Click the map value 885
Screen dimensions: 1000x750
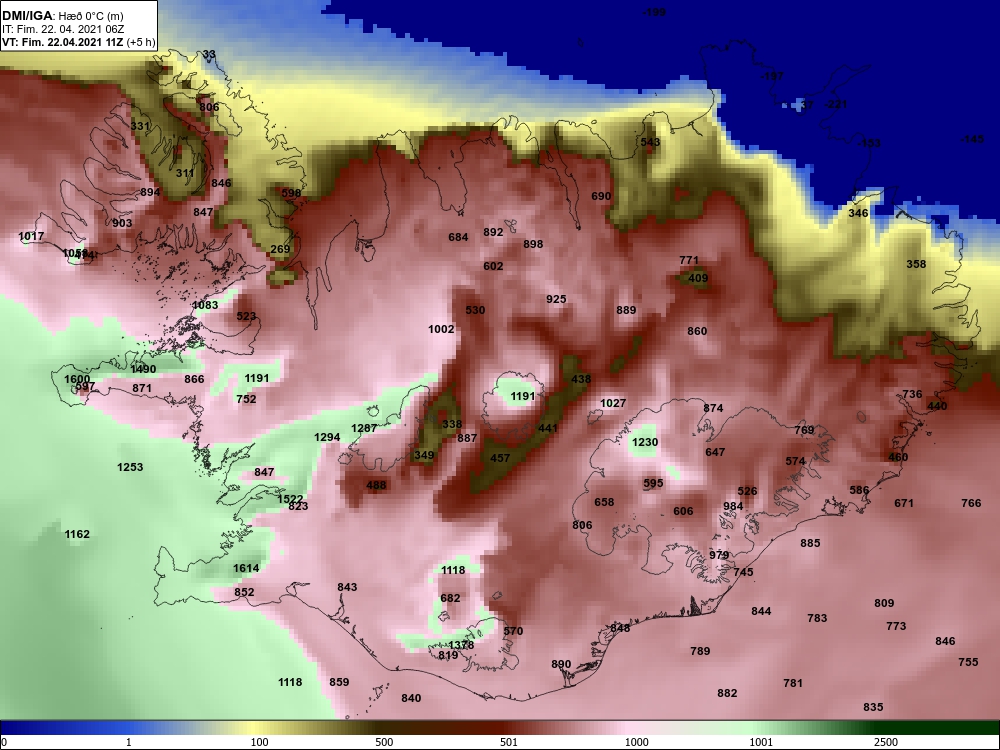click(x=810, y=543)
